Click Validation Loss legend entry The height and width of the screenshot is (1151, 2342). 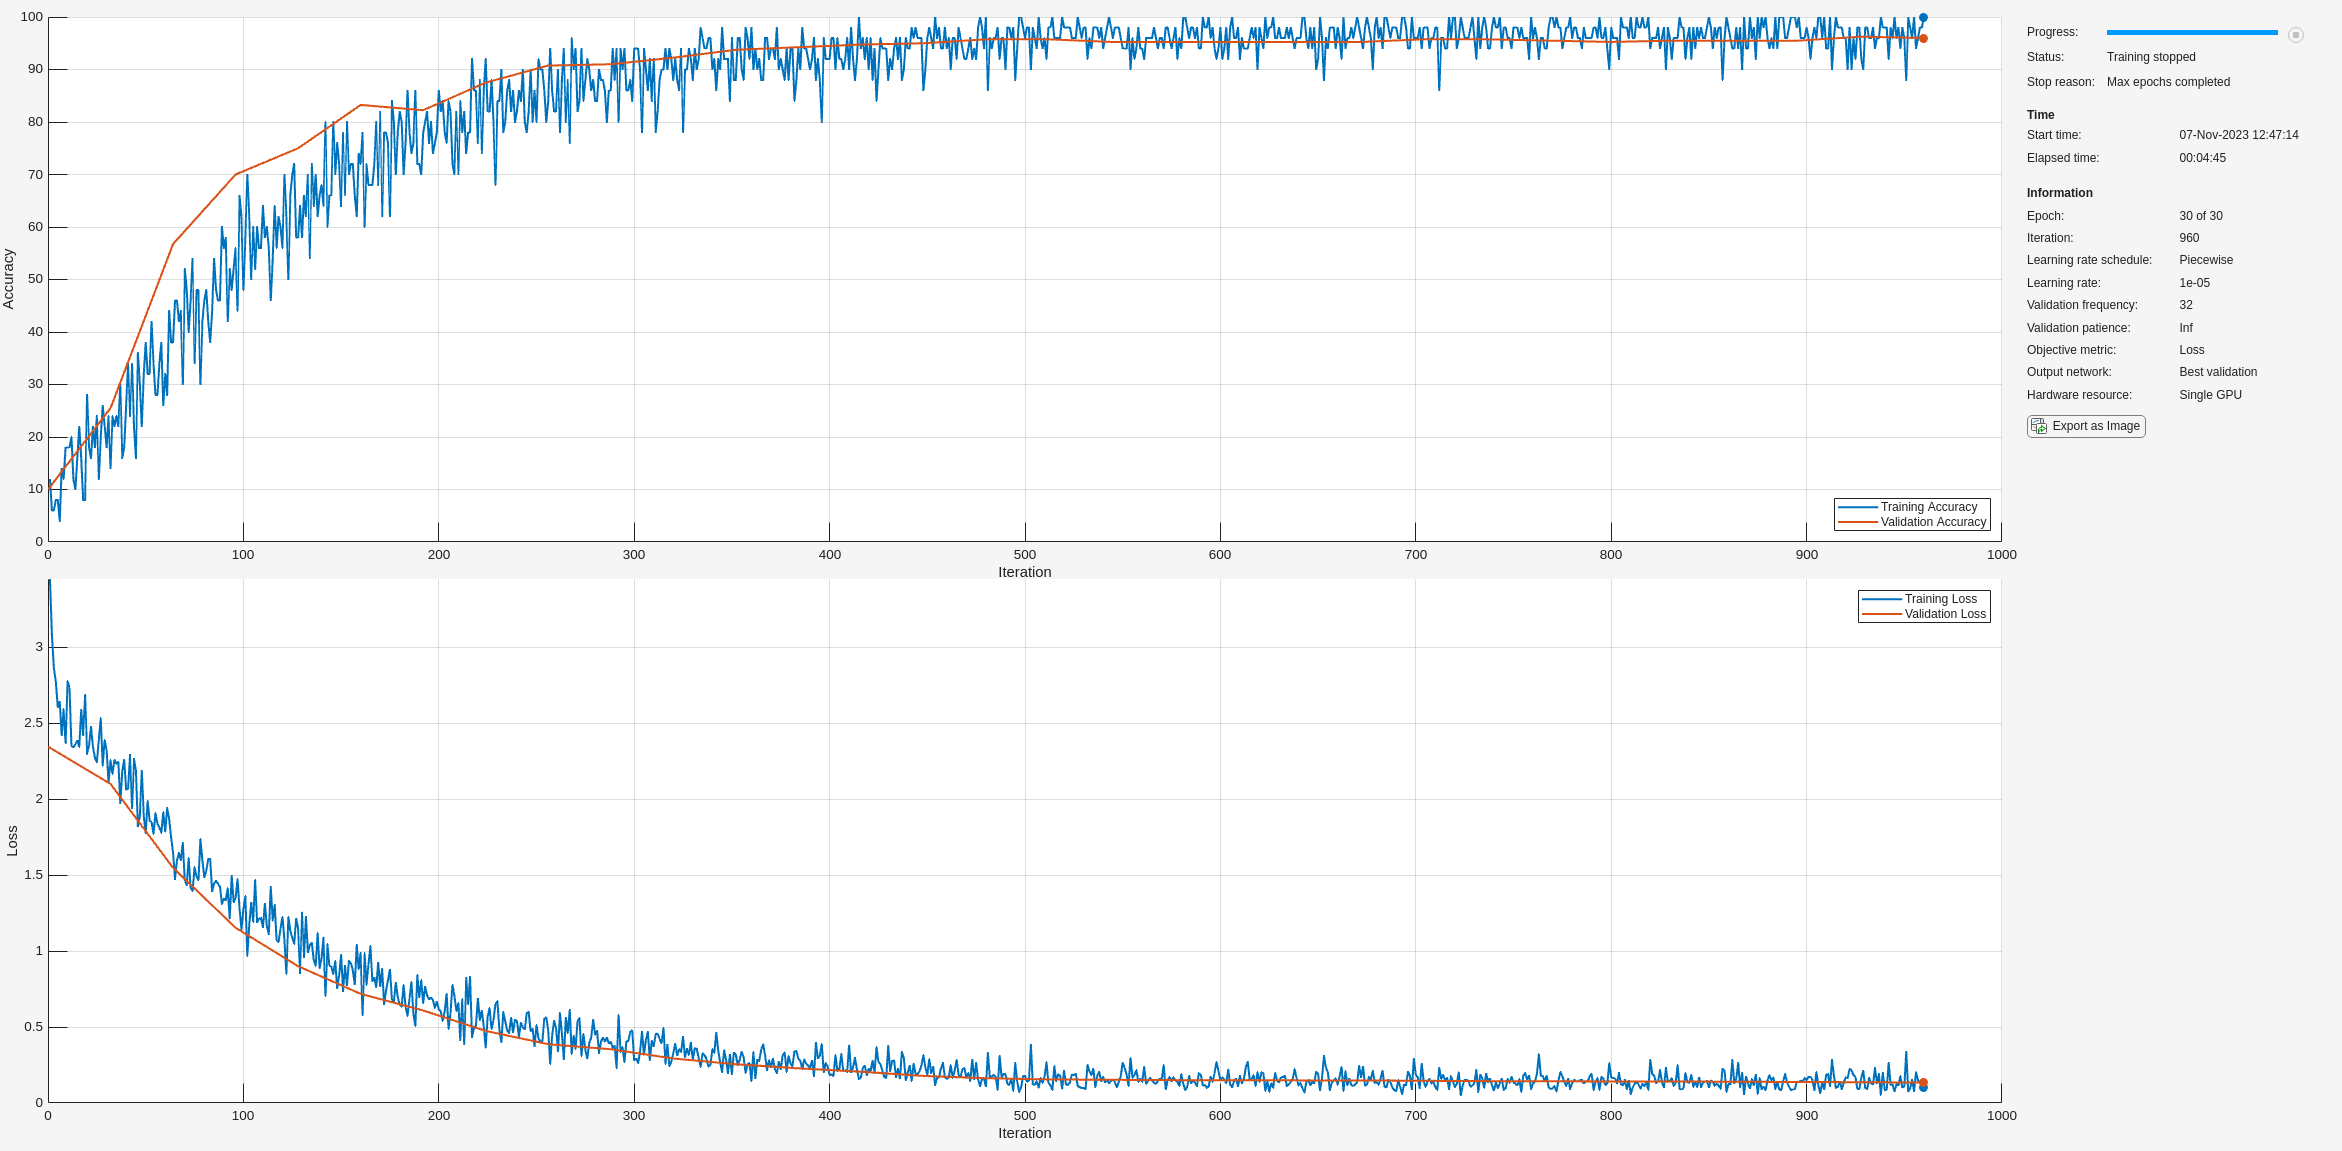point(1924,614)
